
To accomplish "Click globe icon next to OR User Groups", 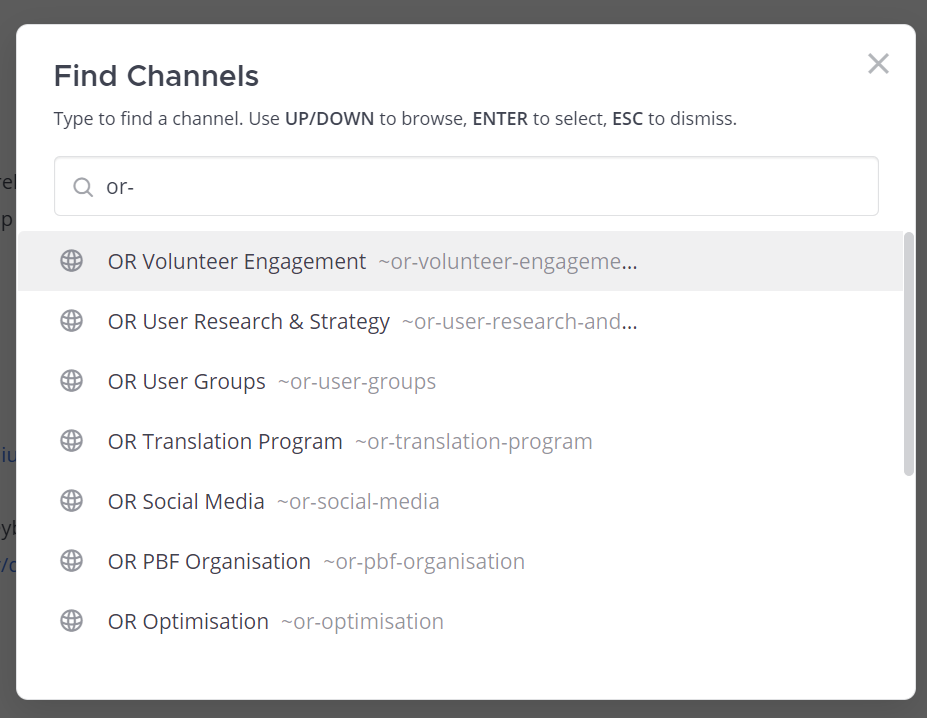I will pos(71,381).
